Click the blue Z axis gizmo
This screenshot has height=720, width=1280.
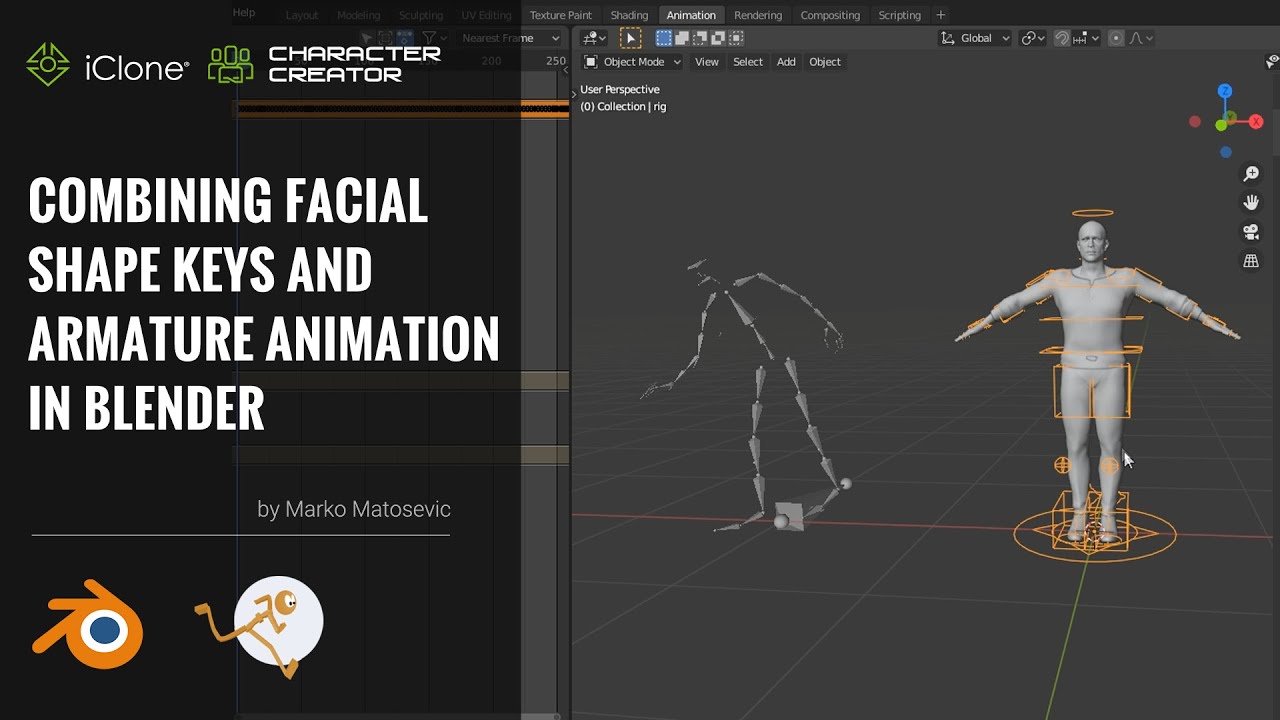click(1225, 91)
